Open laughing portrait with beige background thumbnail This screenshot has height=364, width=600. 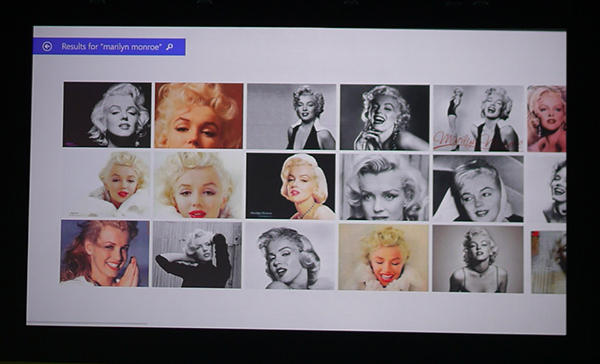383,257
